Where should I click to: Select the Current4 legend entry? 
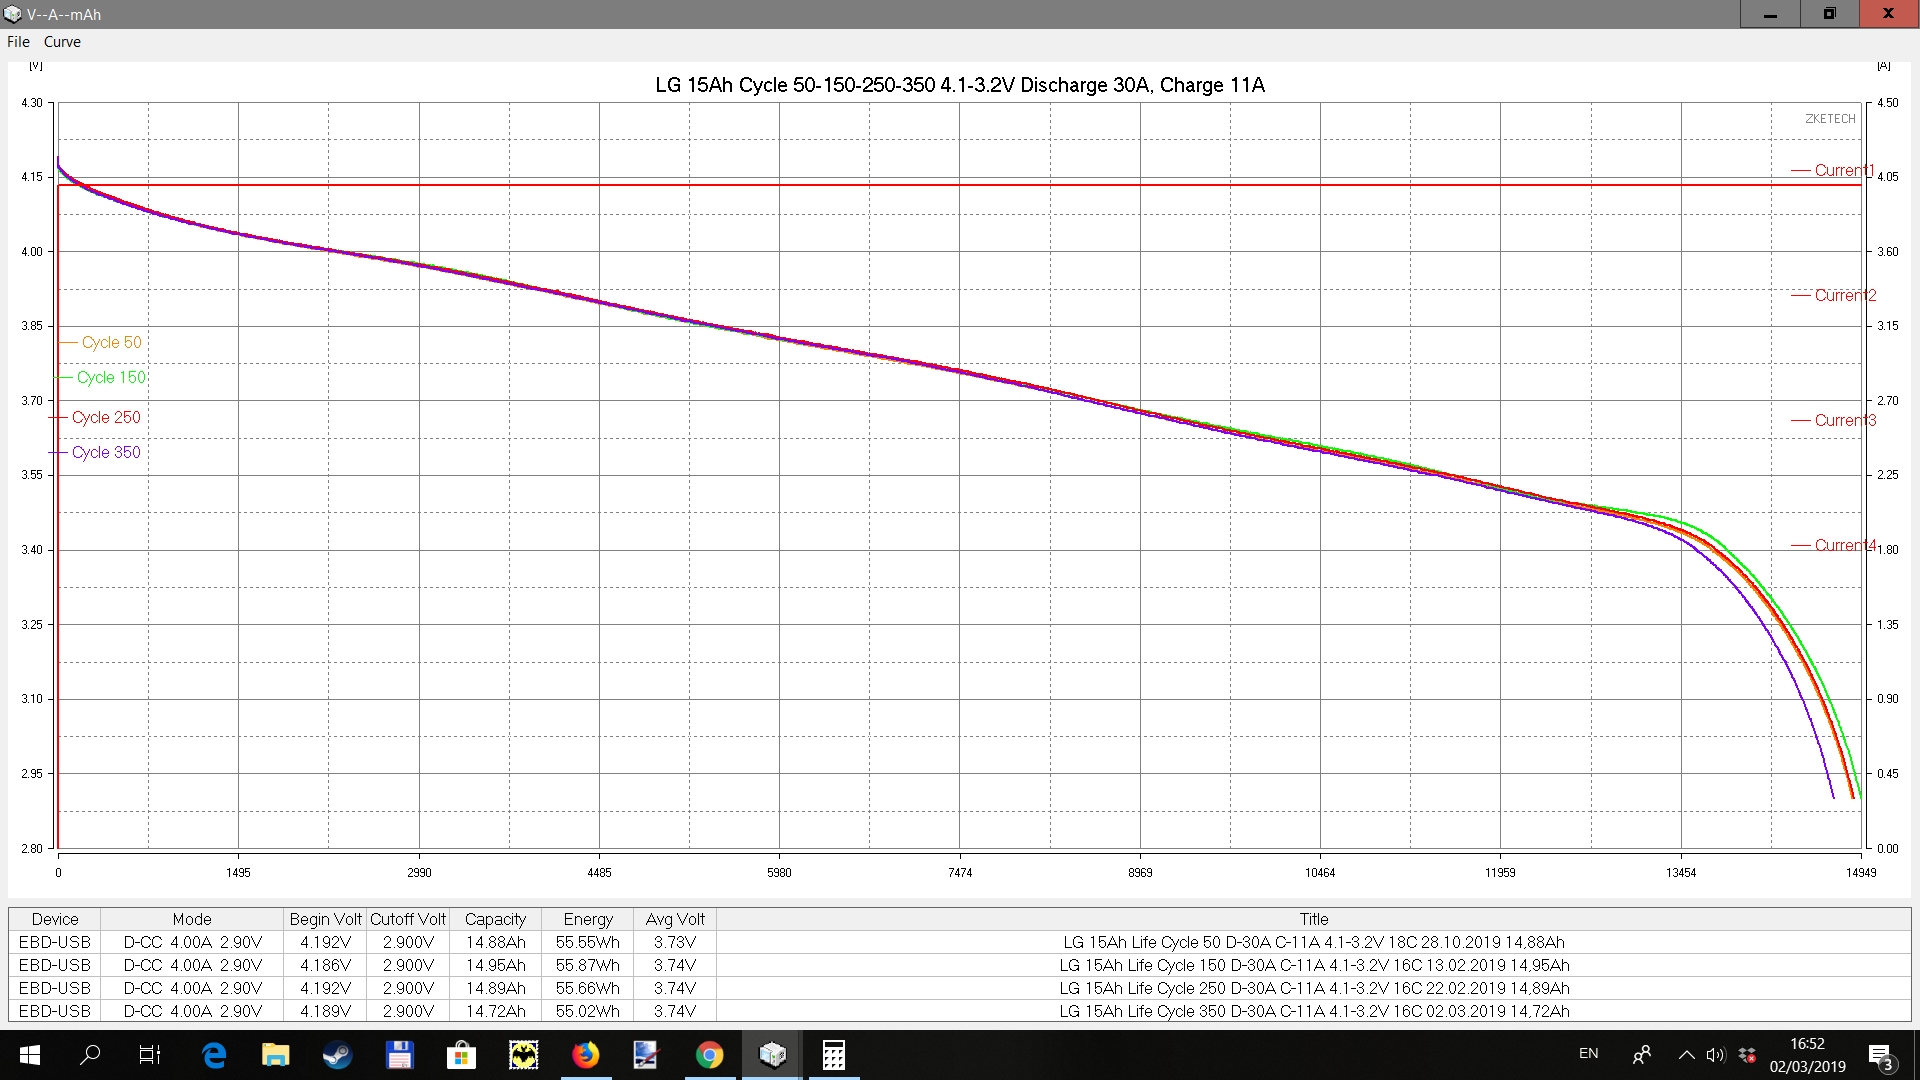(x=1843, y=545)
